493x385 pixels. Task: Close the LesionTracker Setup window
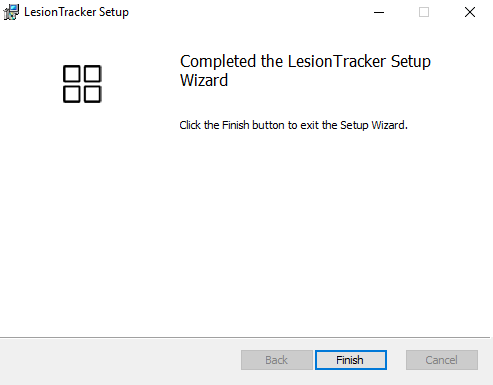470,12
